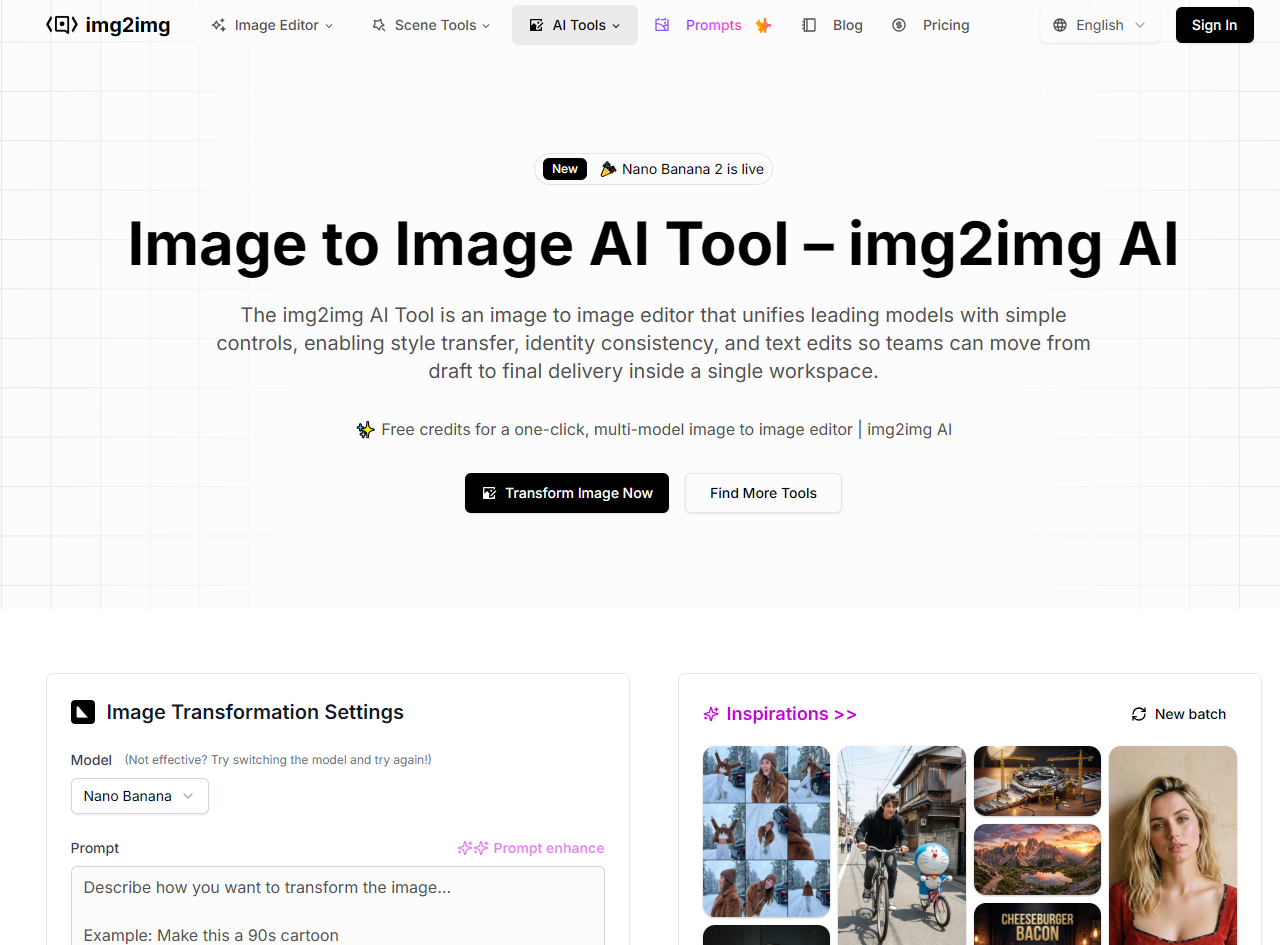Select the snowy collage inspiration thumbnail

point(766,831)
